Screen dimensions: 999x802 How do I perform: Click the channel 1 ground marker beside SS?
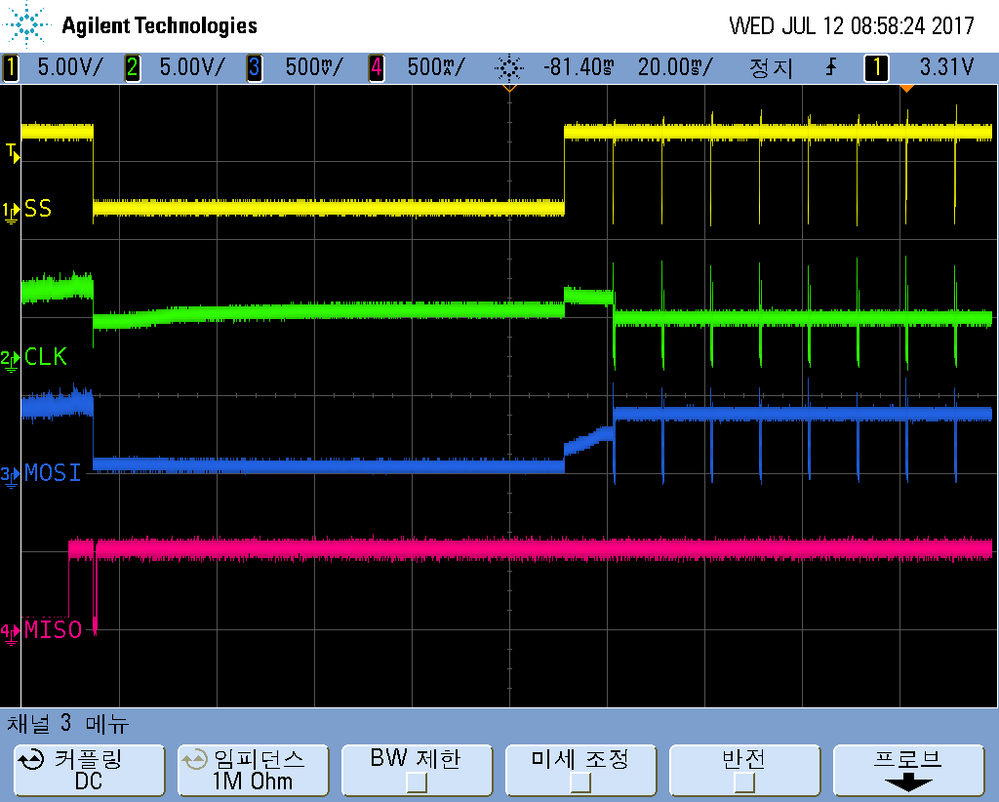point(10,213)
